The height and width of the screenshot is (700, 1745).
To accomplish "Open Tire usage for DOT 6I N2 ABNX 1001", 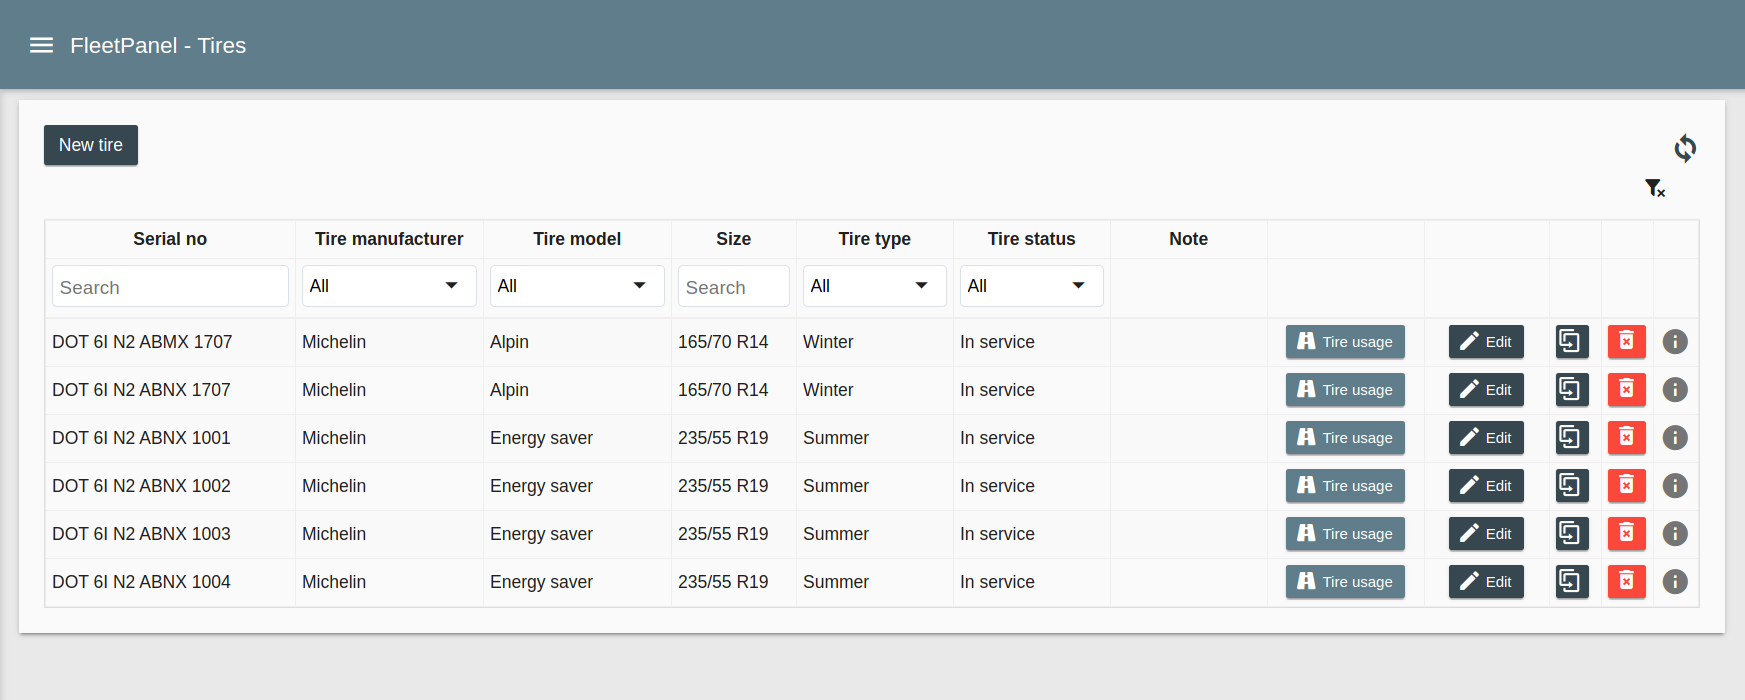I will coord(1345,438).
